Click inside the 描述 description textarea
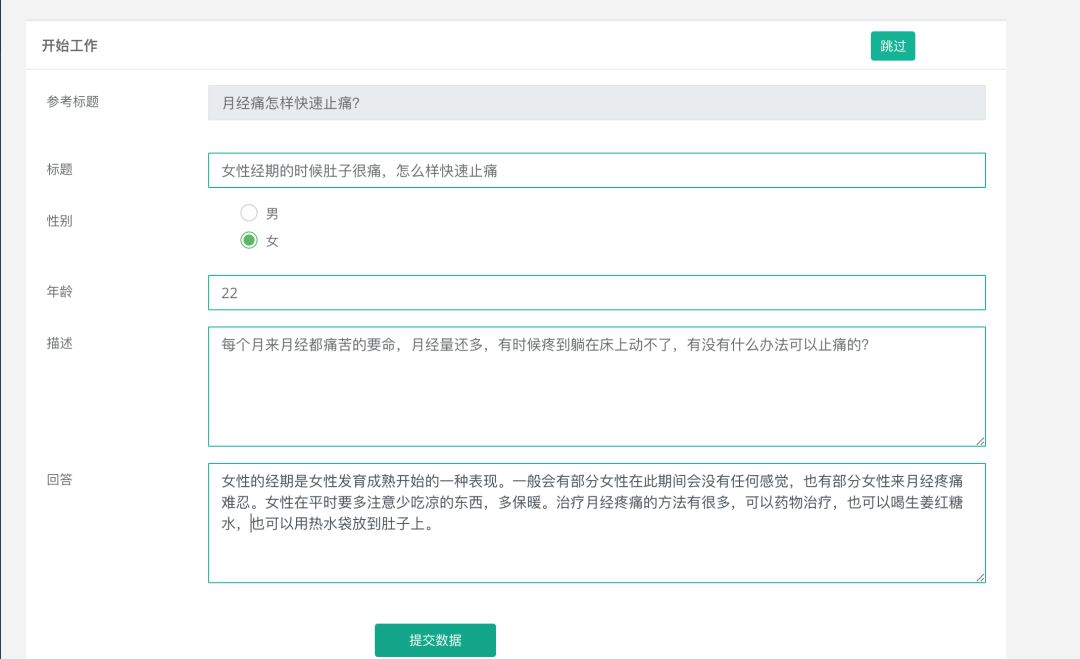This screenshot has width=1080, height=659. click(596, 386)
